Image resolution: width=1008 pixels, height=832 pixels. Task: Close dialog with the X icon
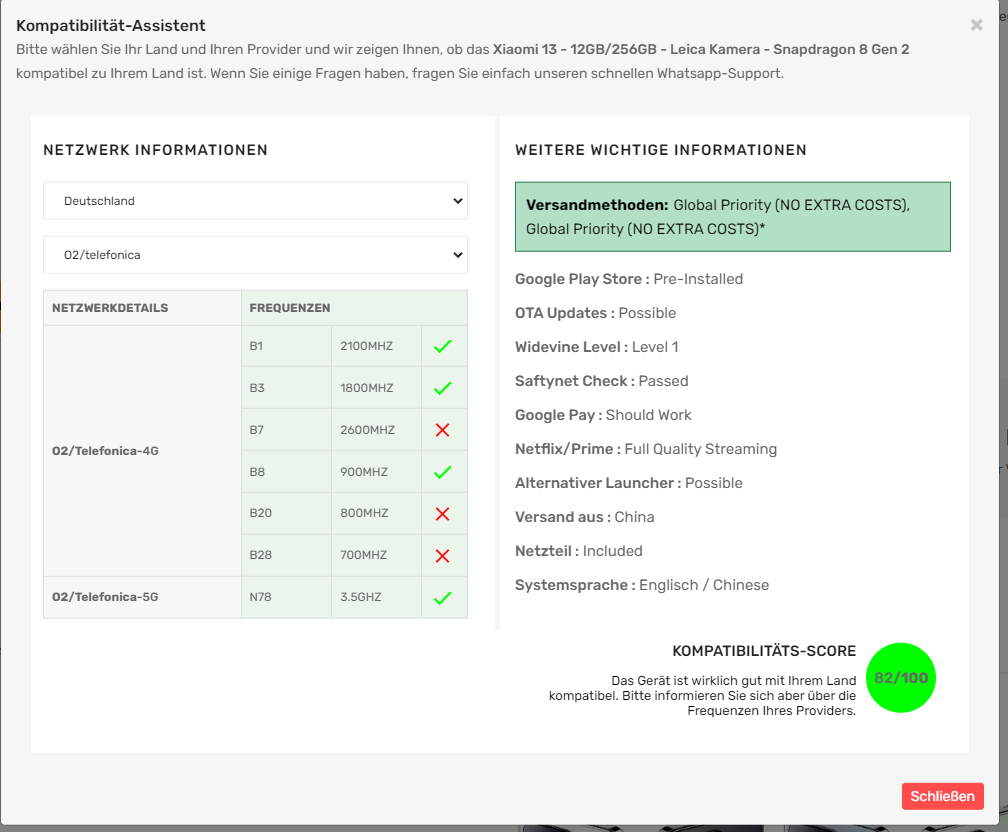pos(976,25)
